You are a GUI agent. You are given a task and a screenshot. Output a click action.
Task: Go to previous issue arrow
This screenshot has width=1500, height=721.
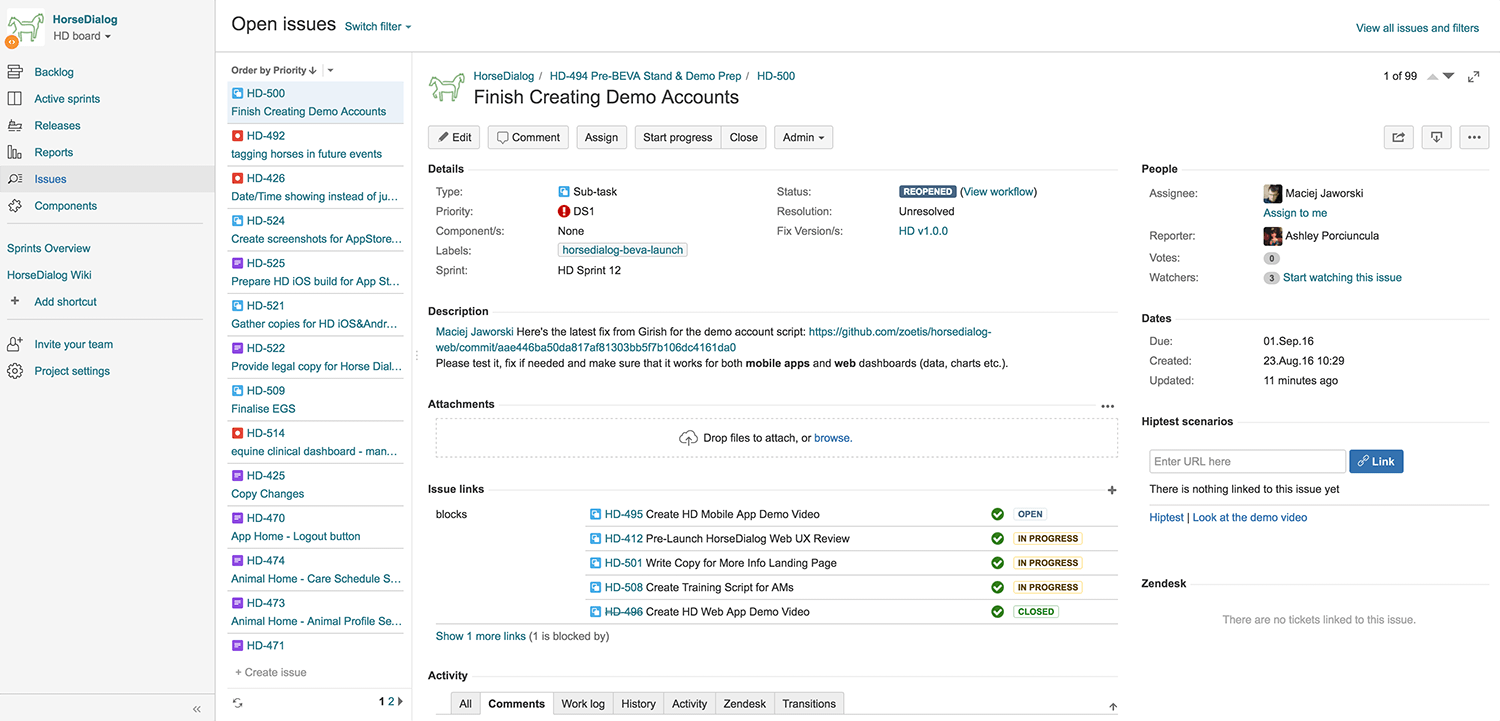pyautogui.click(x=1433, y=77)
